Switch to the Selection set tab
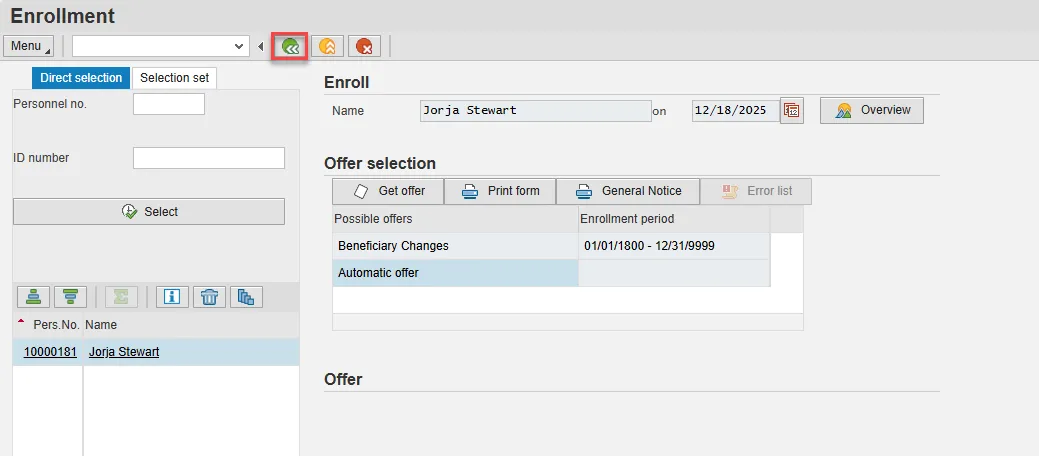This screenshot has width=1039, height=456. coord(174,78)
